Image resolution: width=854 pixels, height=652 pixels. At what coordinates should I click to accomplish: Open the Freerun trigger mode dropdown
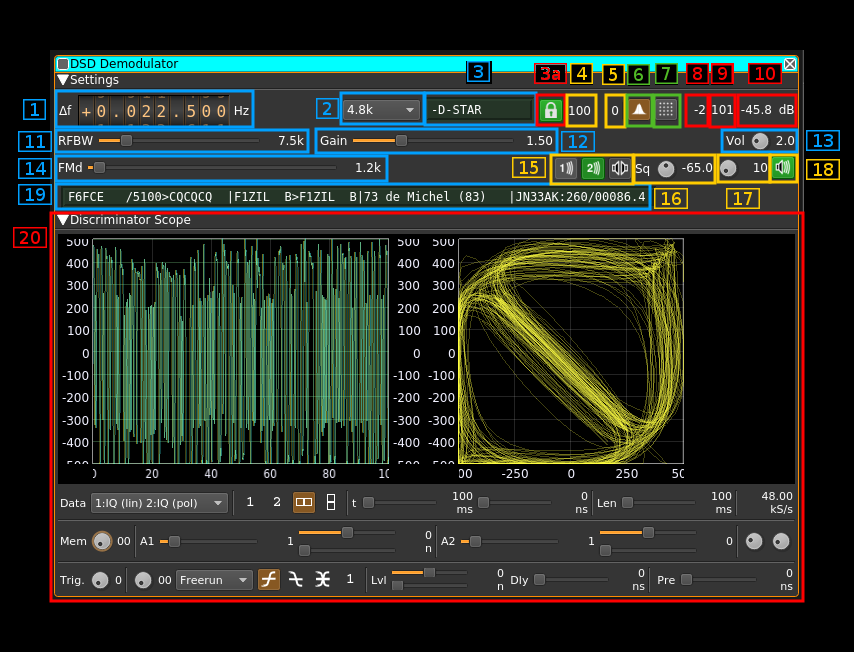point(214,580)
